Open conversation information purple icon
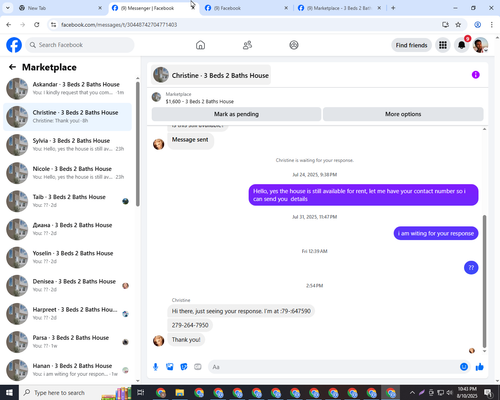This screenshot has height=400, width=500. [x=476, y=75]
